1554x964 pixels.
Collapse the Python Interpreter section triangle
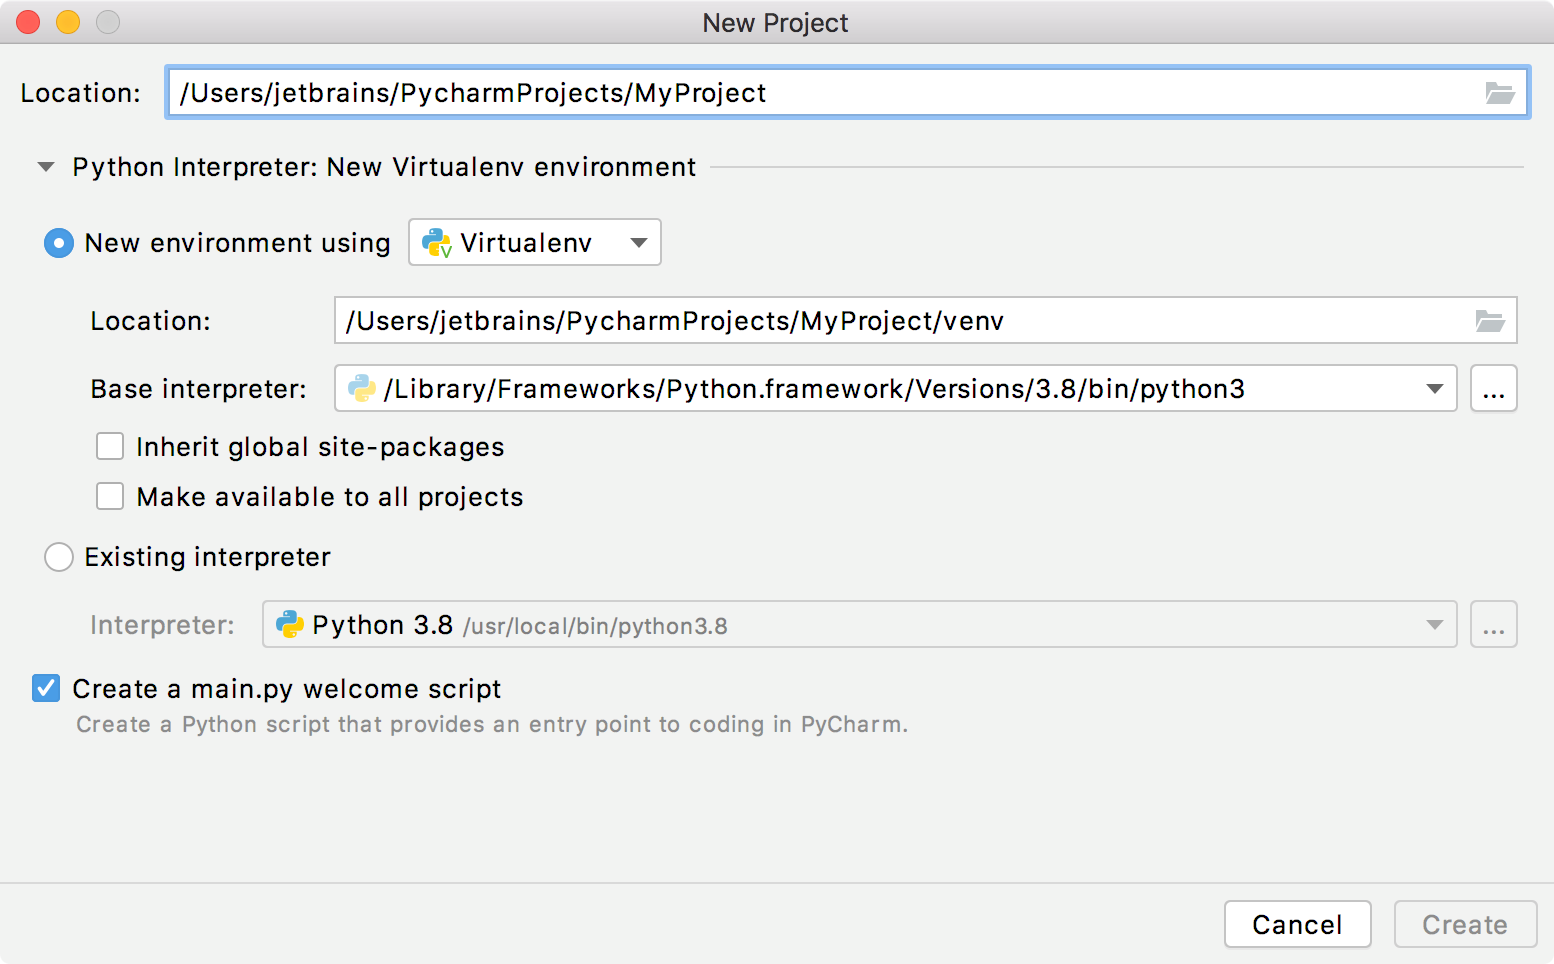click(46, 167)
